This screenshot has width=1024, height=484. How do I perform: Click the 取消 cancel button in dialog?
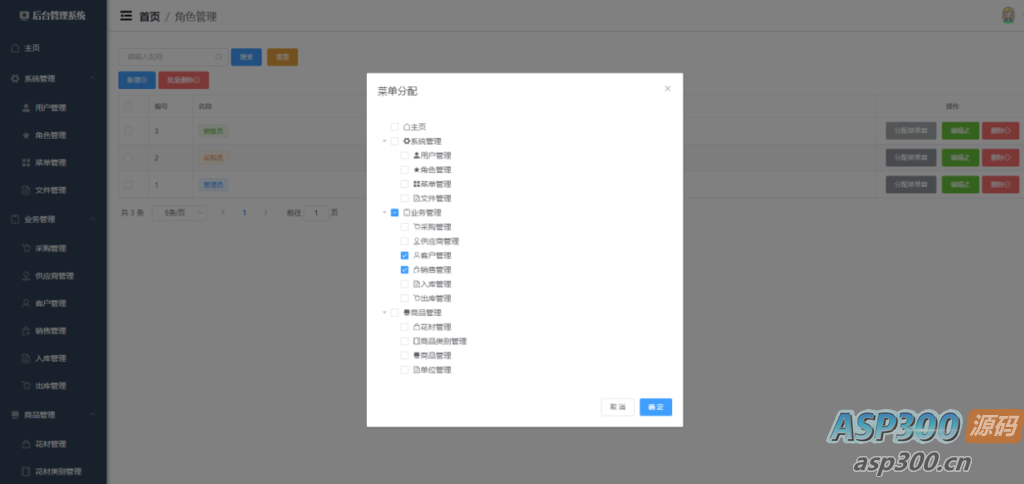coord(617,407)
